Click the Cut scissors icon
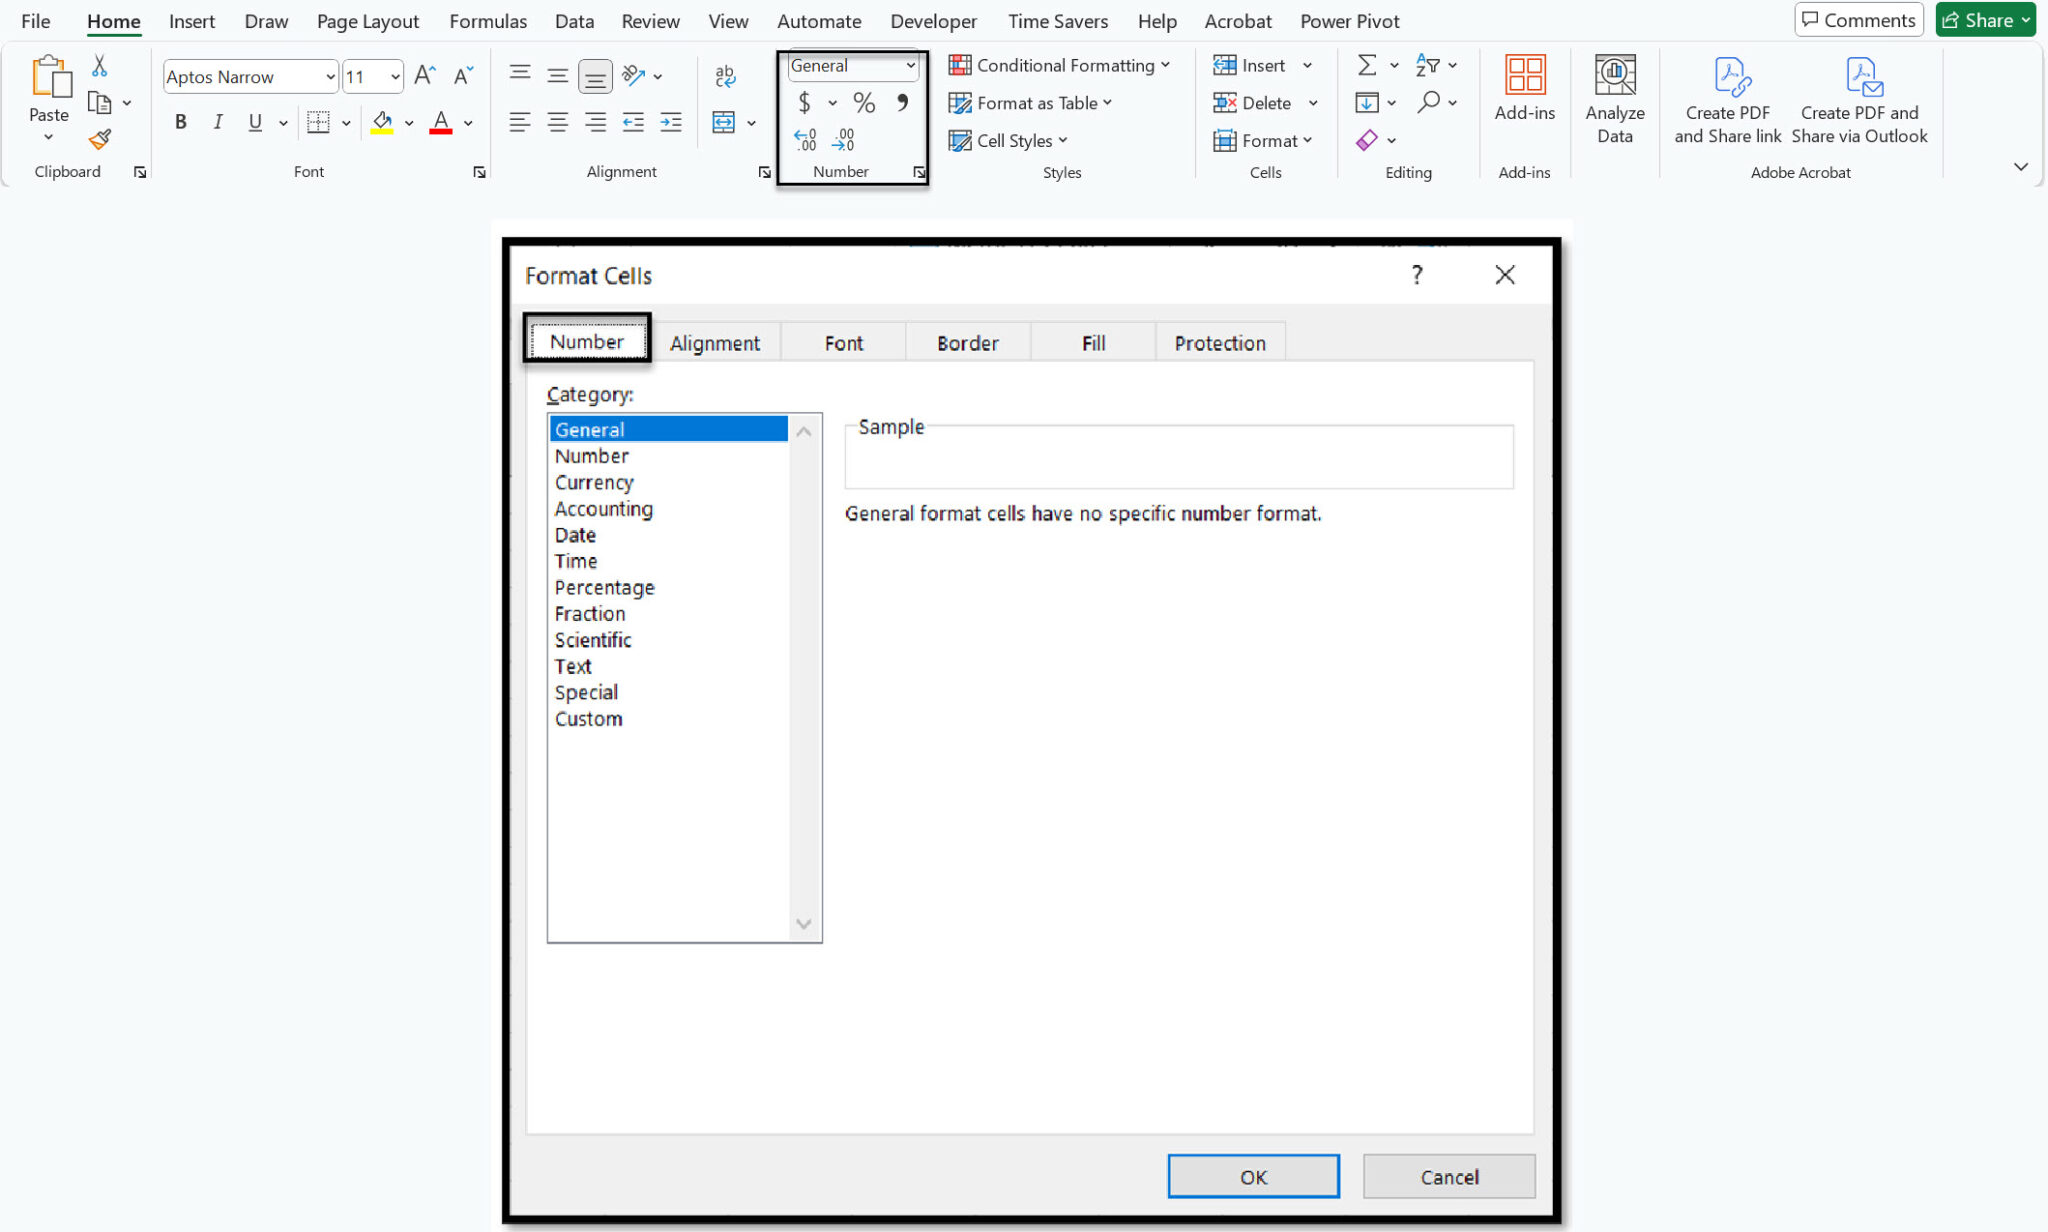 click(x=99, y=66)
